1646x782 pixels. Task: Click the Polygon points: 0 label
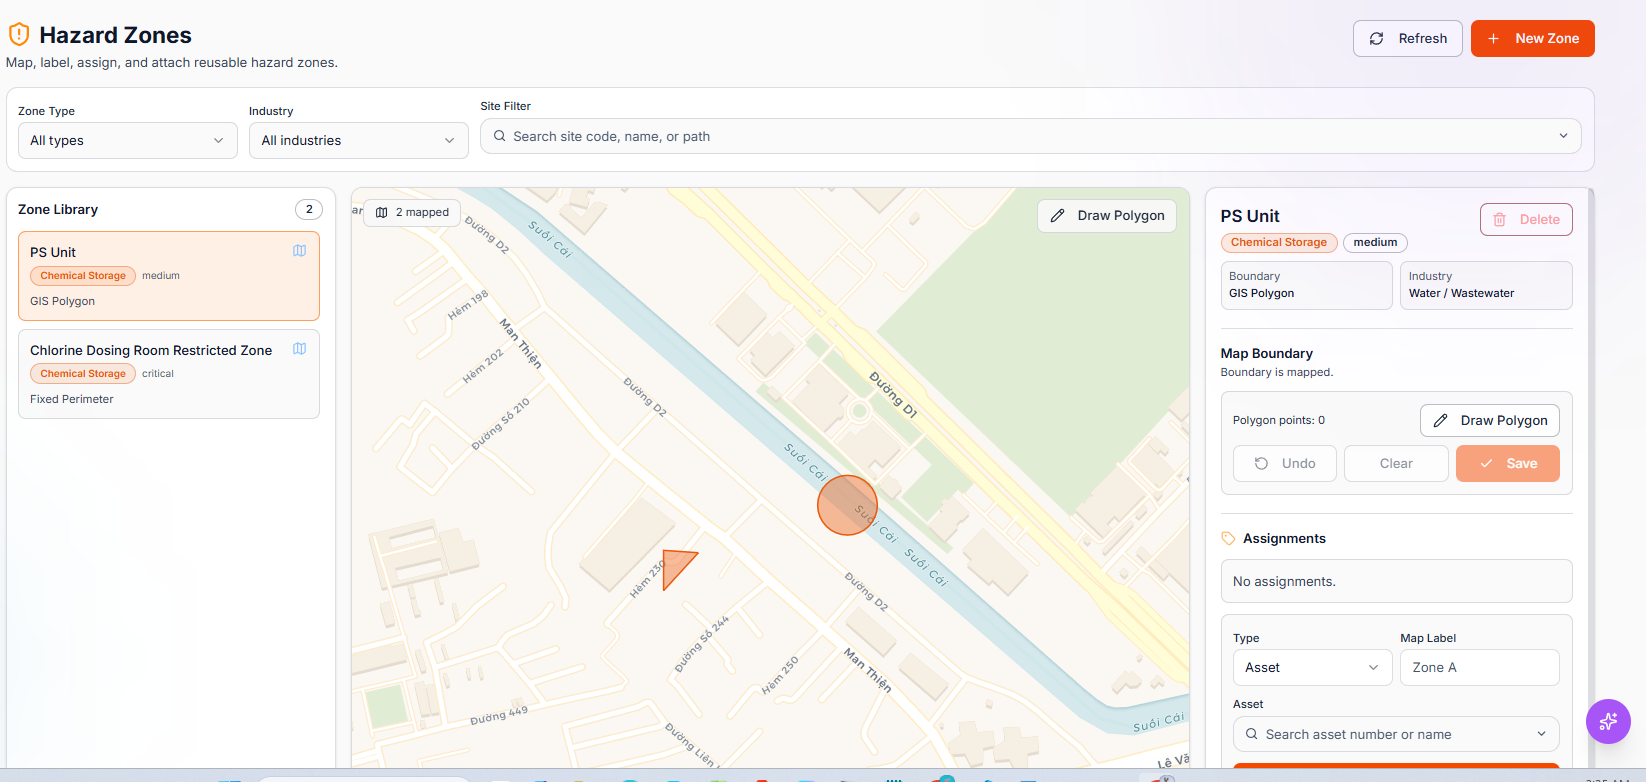pyautogui.click(x=1279, y=420)
